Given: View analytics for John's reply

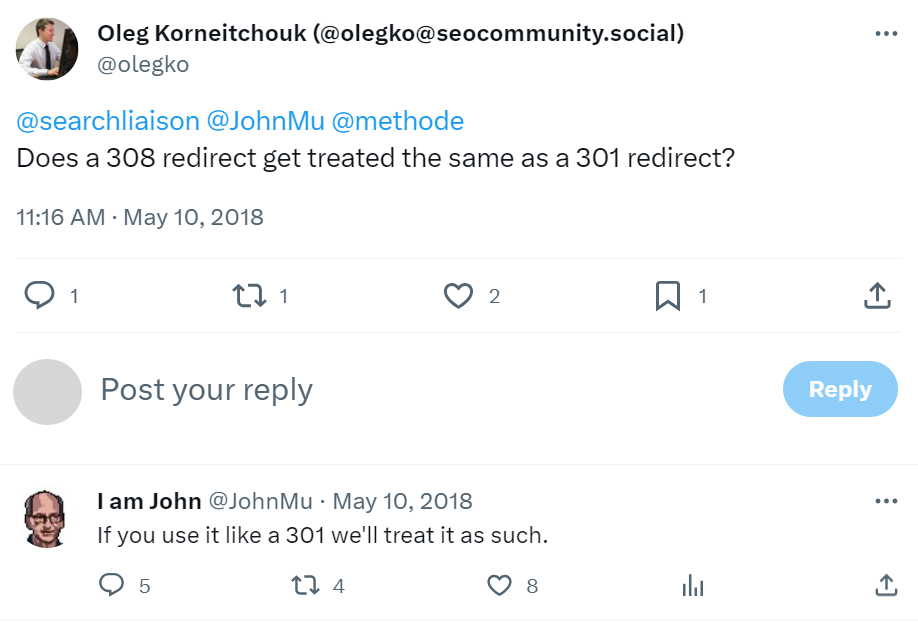Looking at the screenshot, I should (693, 586).
